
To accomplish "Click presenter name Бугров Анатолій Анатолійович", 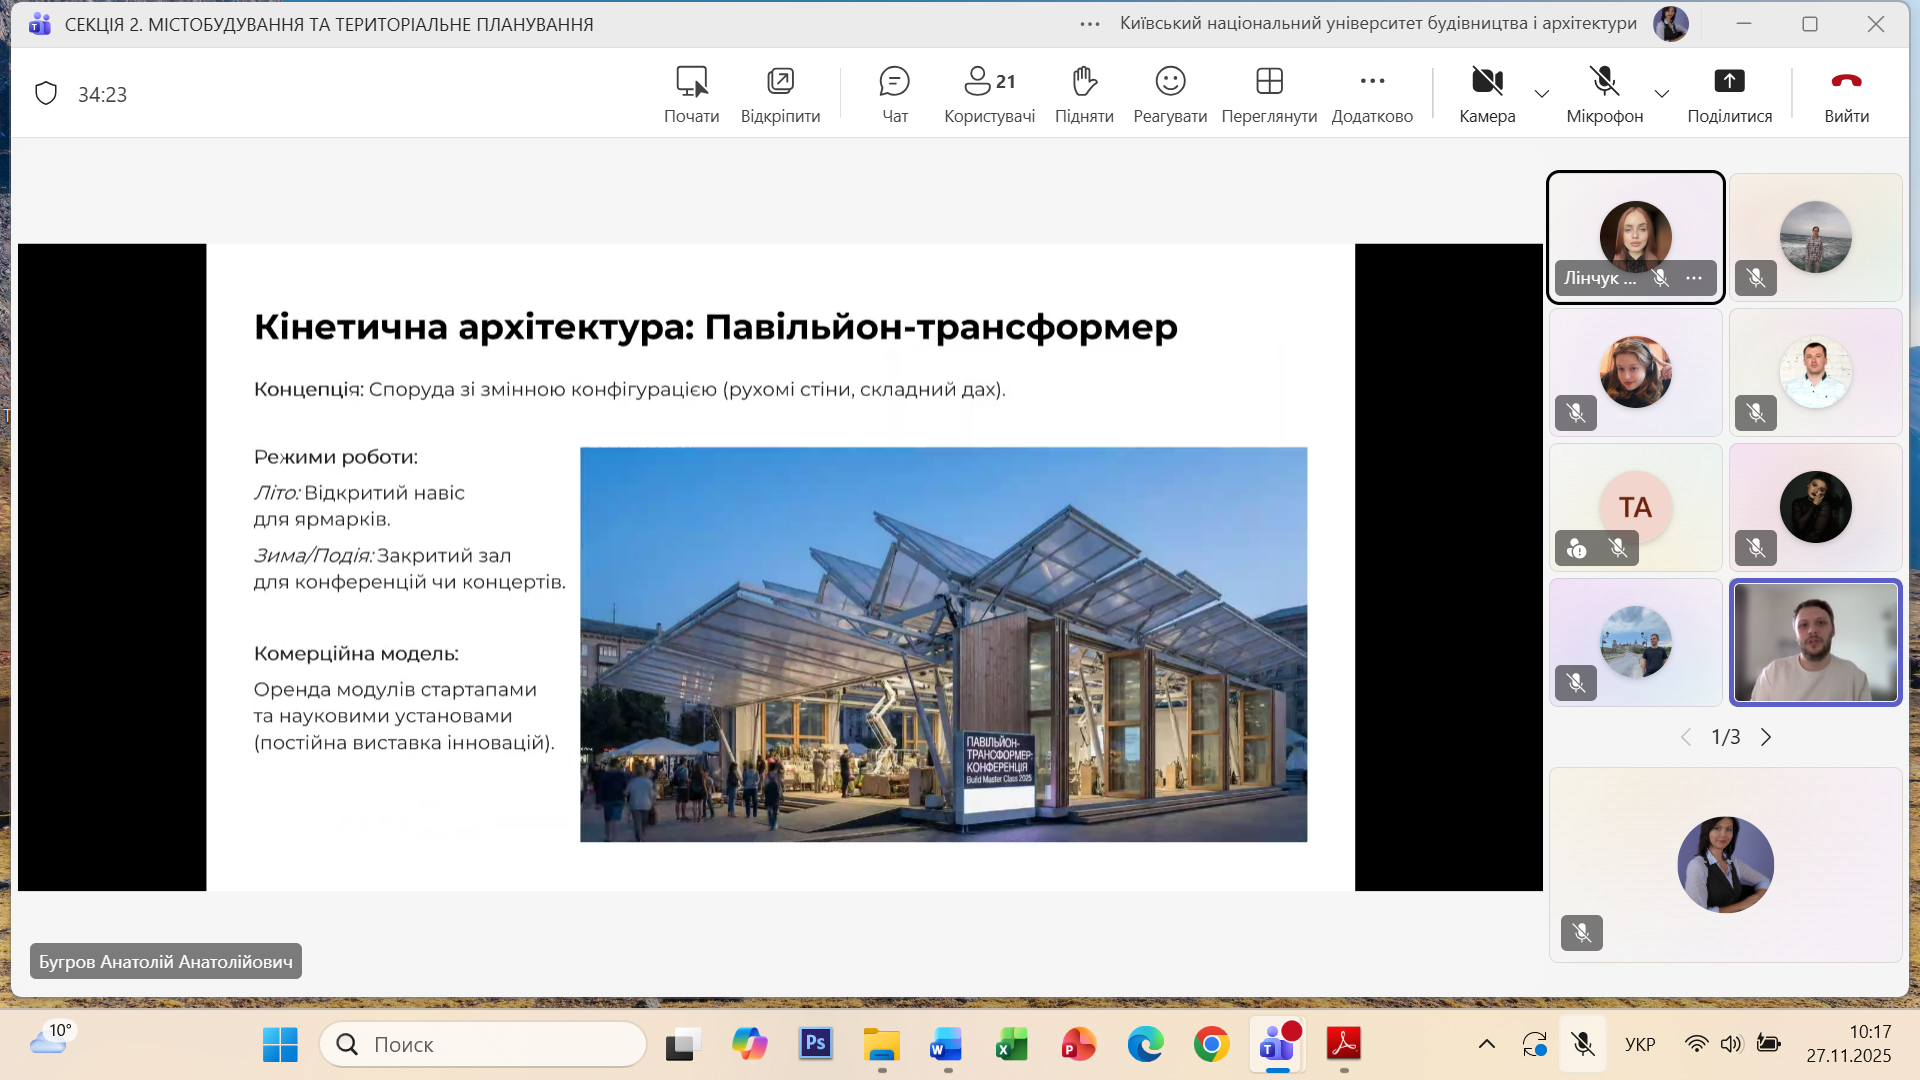I will (166, 961).
